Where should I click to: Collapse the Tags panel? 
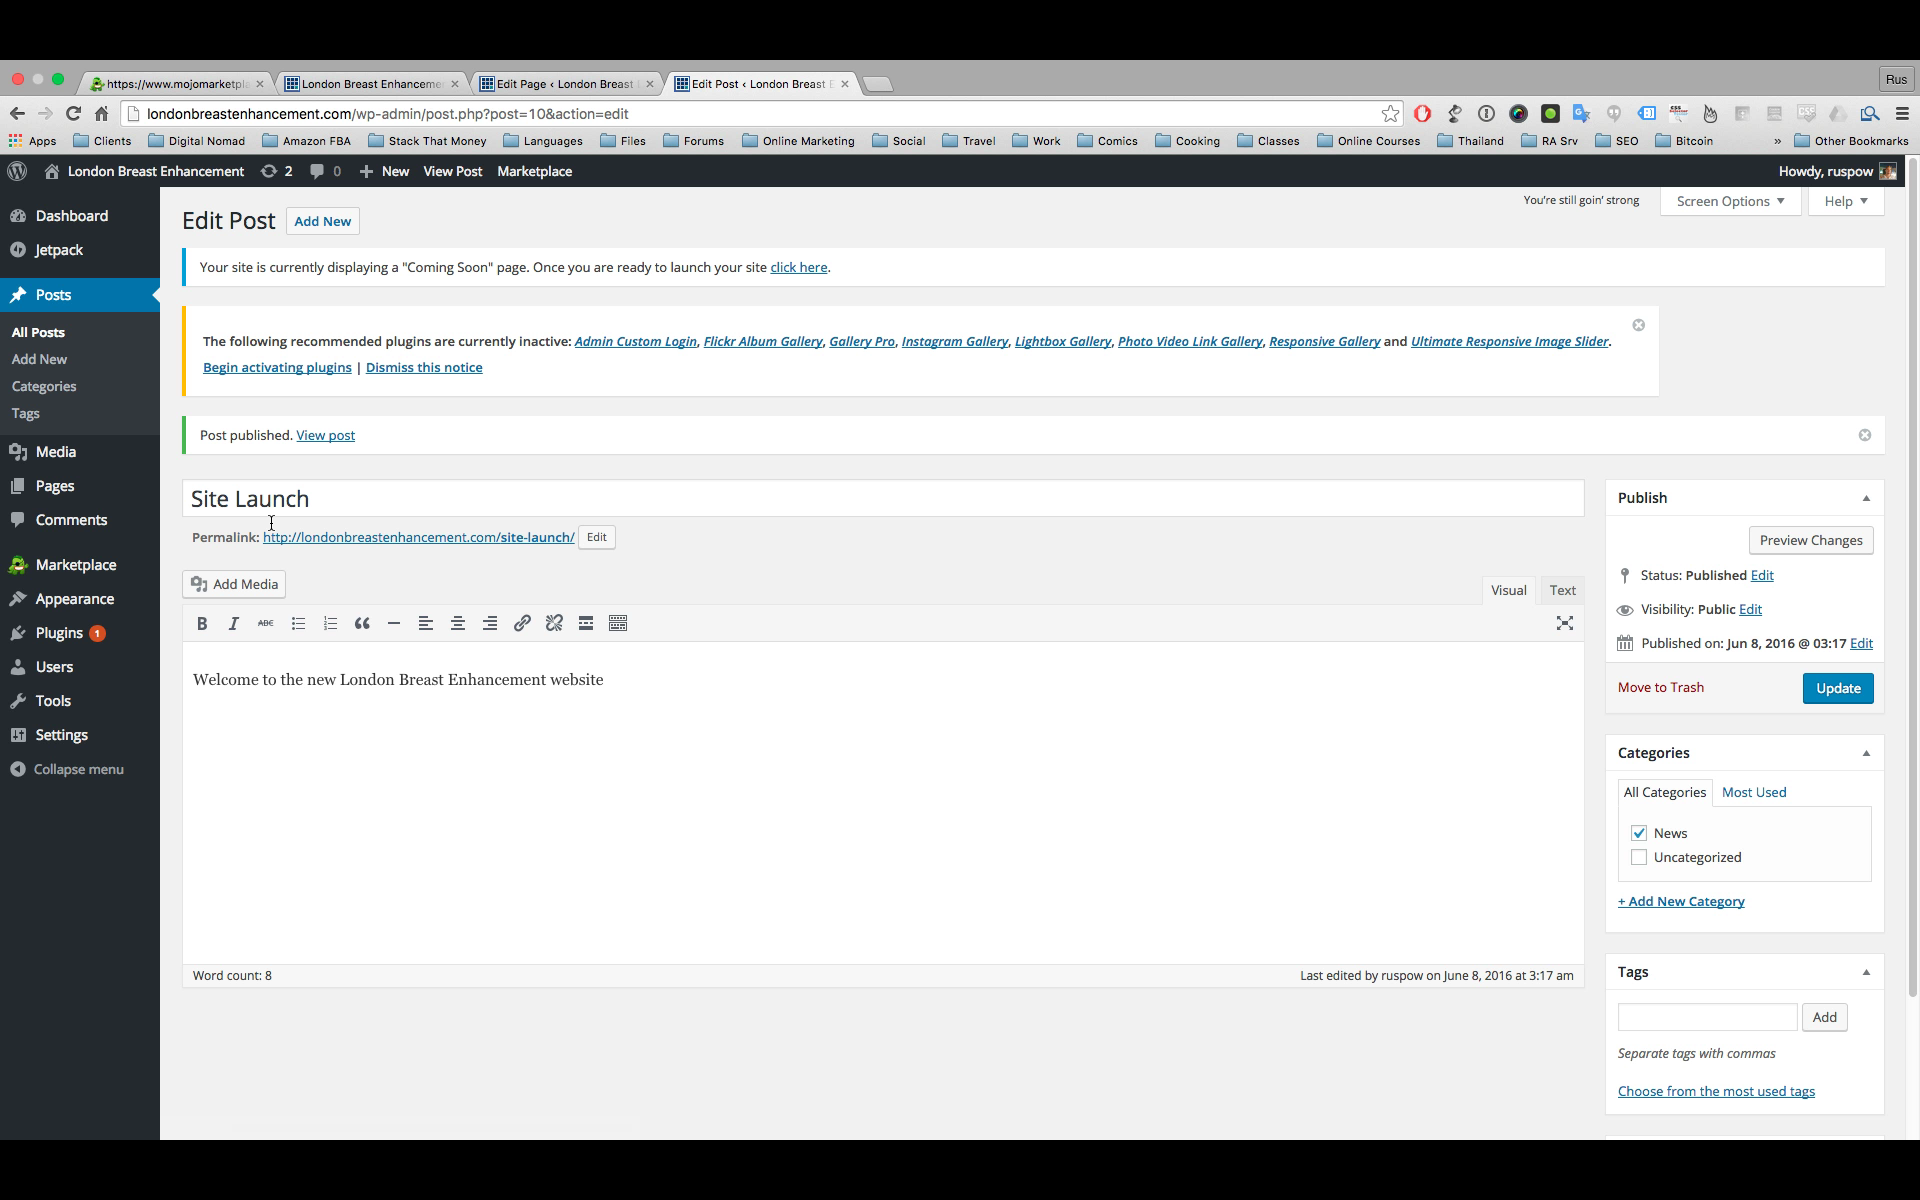tap(1866, 971)
